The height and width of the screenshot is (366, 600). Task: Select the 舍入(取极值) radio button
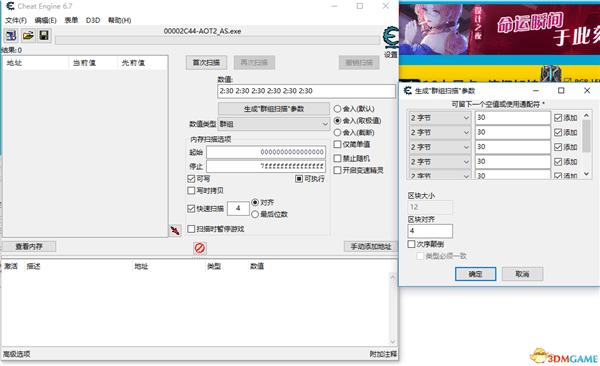tap(357, 121)
